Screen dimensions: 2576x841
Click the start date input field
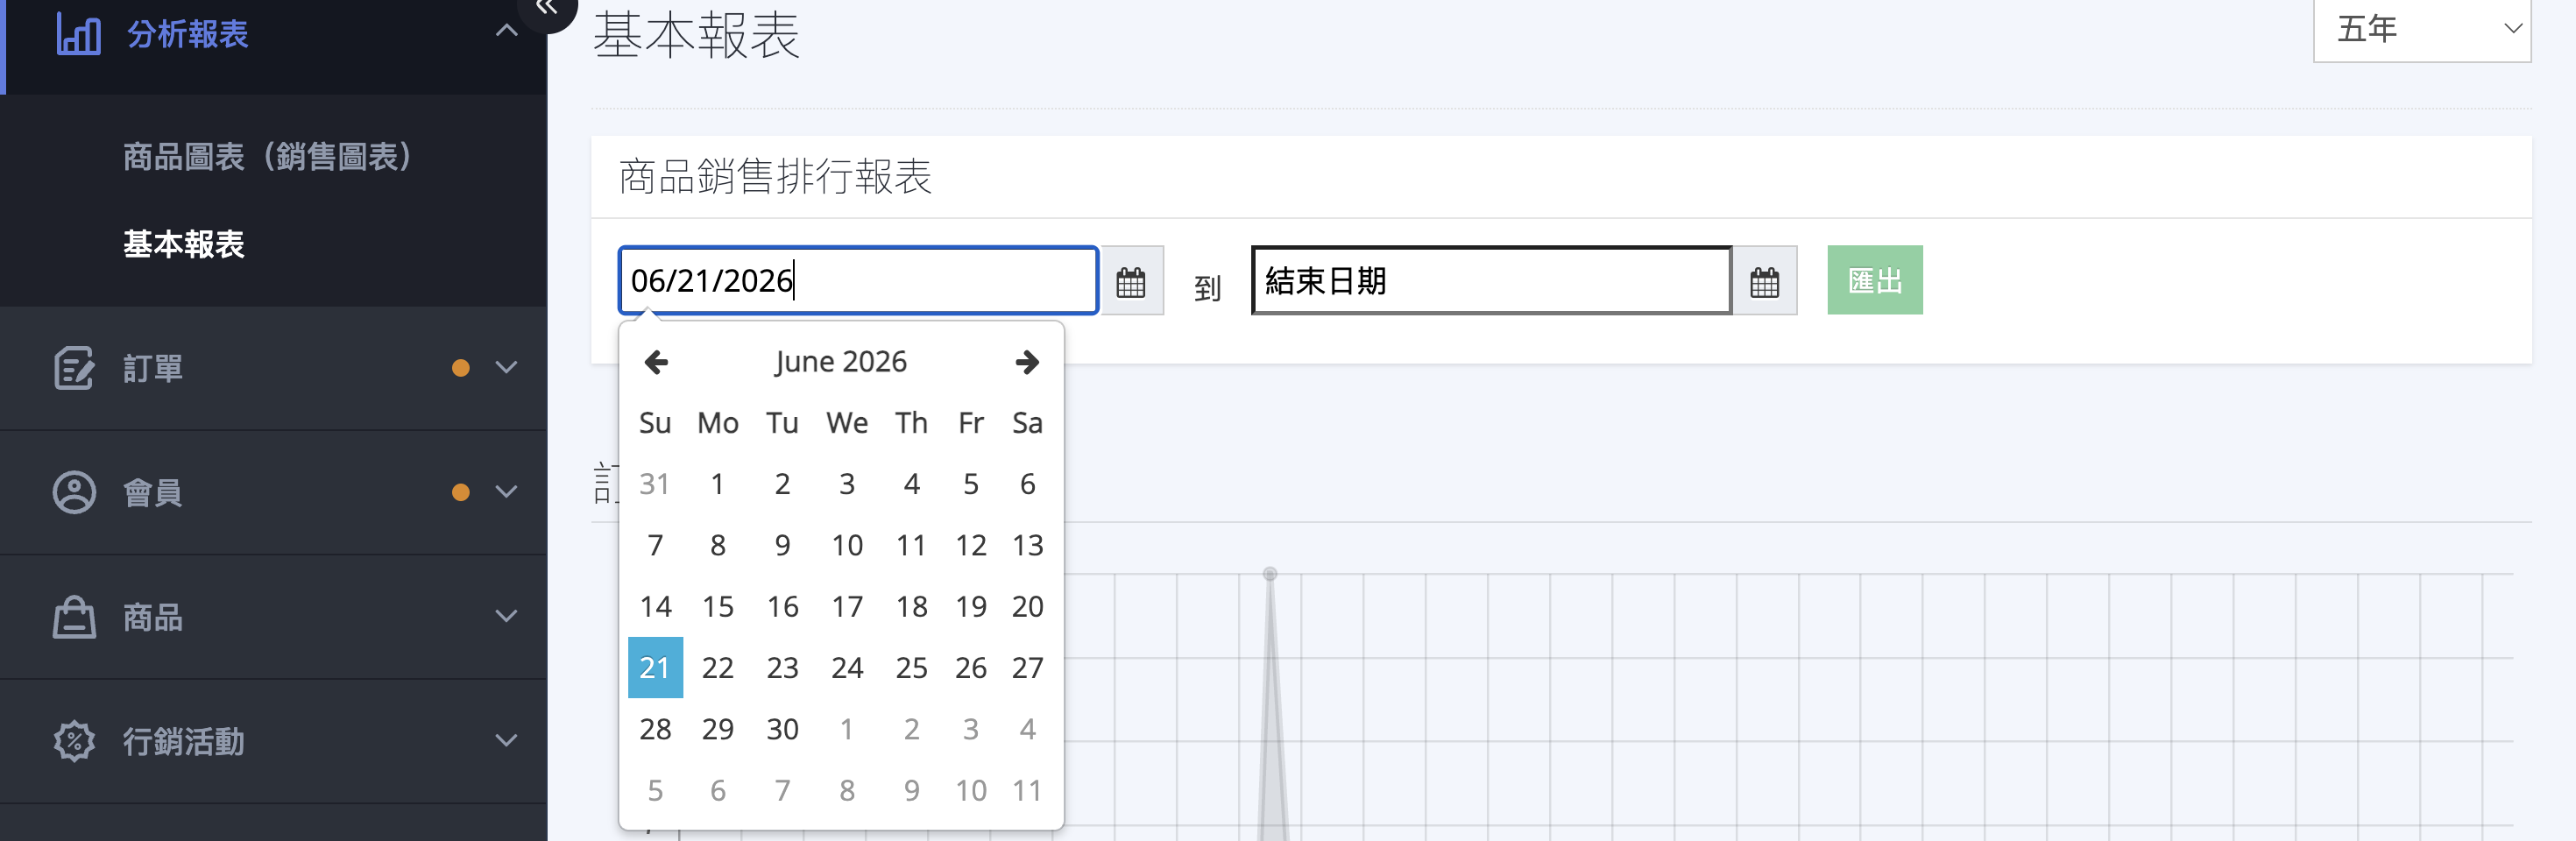(x=858, y=280)
